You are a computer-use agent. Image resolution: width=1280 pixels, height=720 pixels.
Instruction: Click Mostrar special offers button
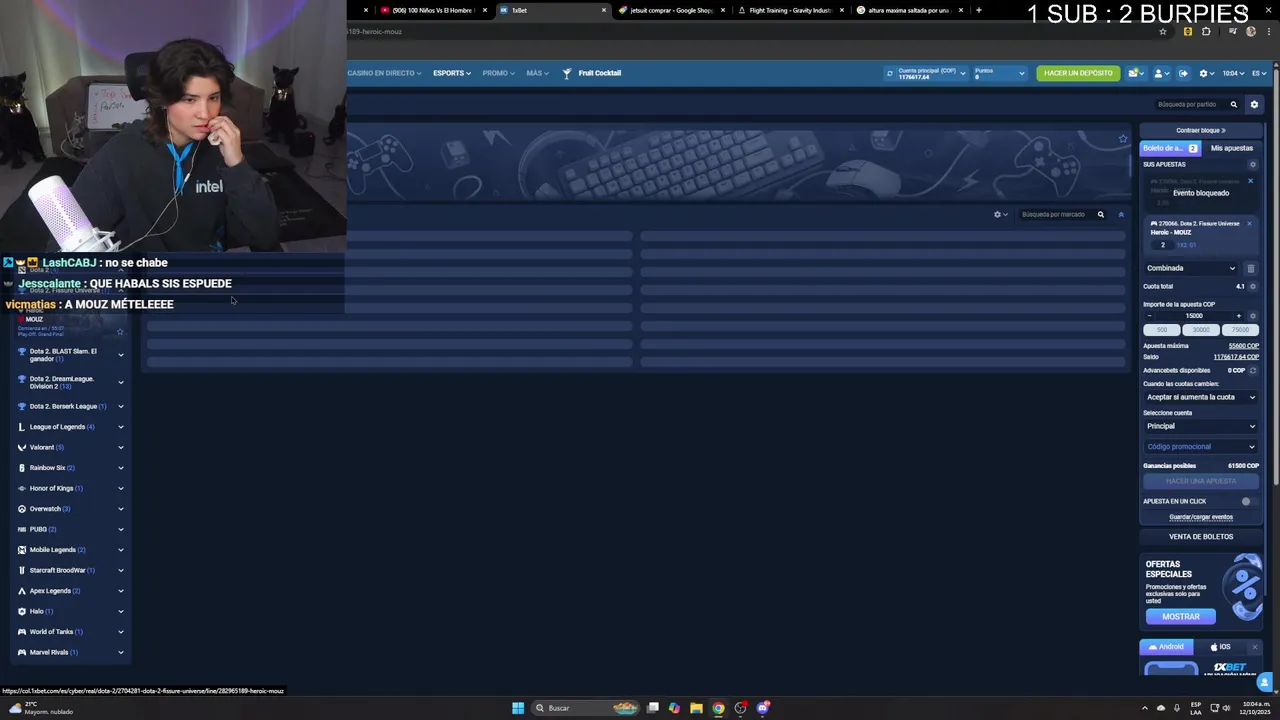click(1181, 616)
